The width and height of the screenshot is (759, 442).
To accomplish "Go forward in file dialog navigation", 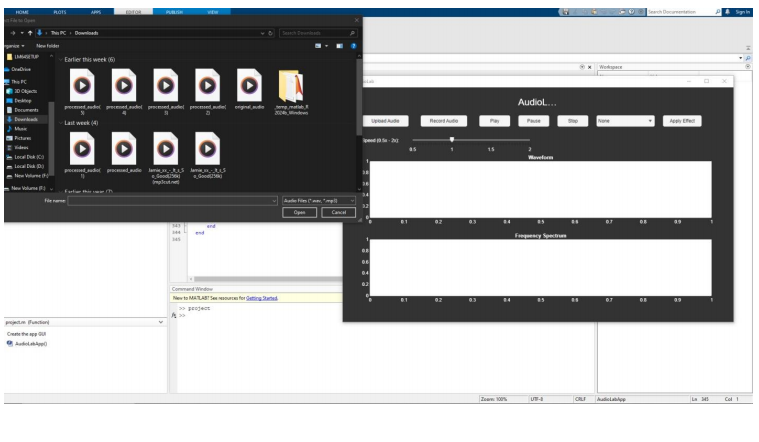I will (x=13, y=33).
